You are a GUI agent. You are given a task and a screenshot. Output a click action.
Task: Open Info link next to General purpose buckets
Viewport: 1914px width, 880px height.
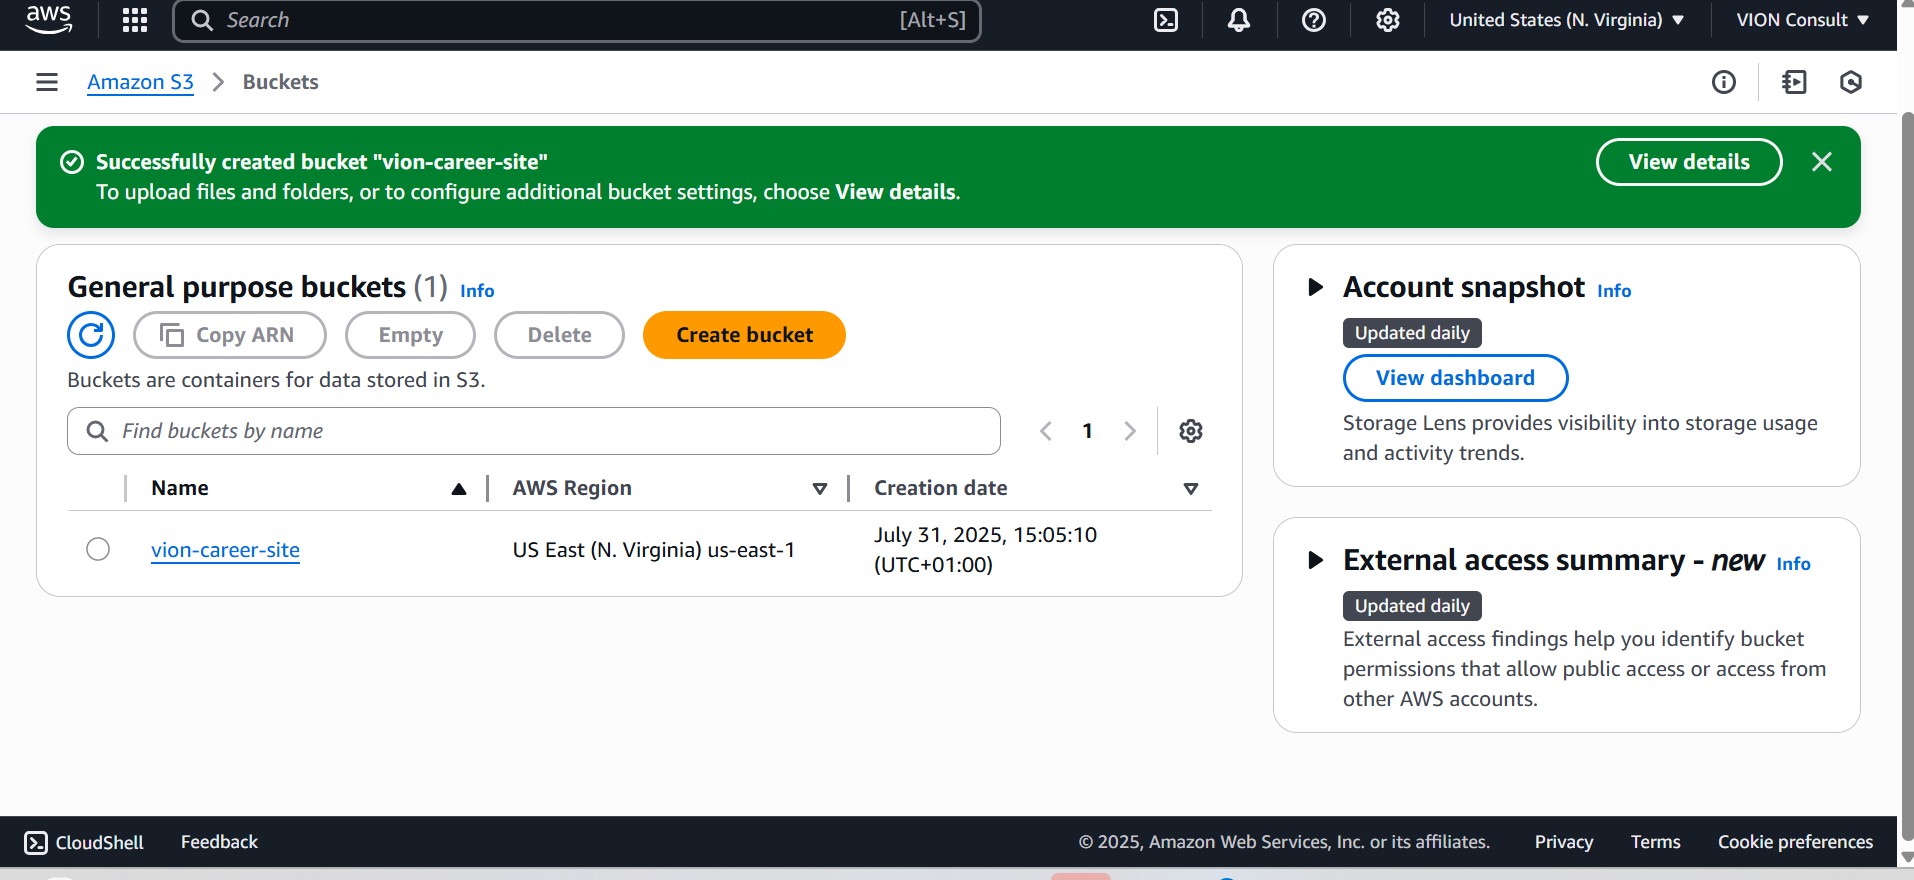(x=477, y=291)
